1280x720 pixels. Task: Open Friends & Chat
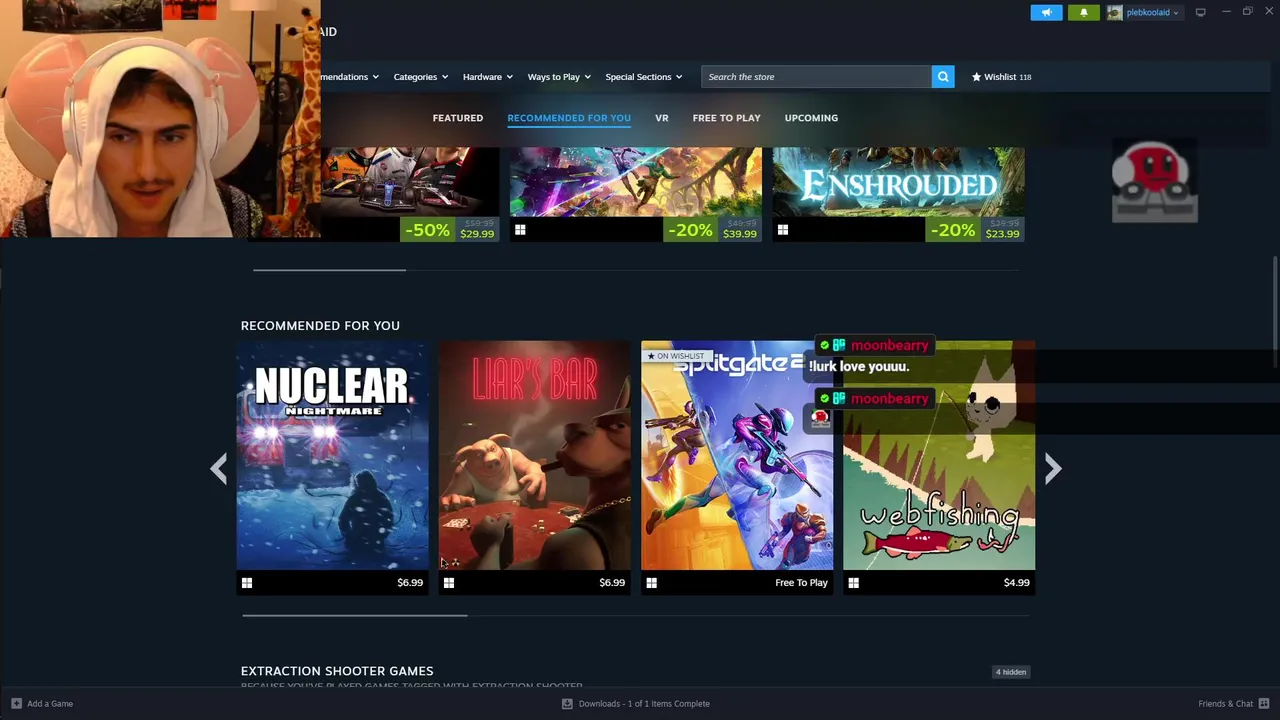[1225, 703]
